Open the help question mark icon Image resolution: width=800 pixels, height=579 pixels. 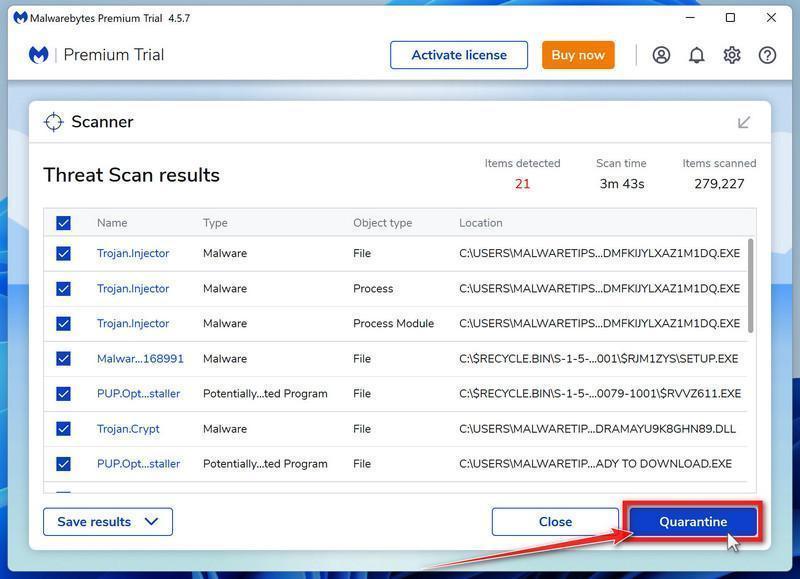[x=767, y=55]
